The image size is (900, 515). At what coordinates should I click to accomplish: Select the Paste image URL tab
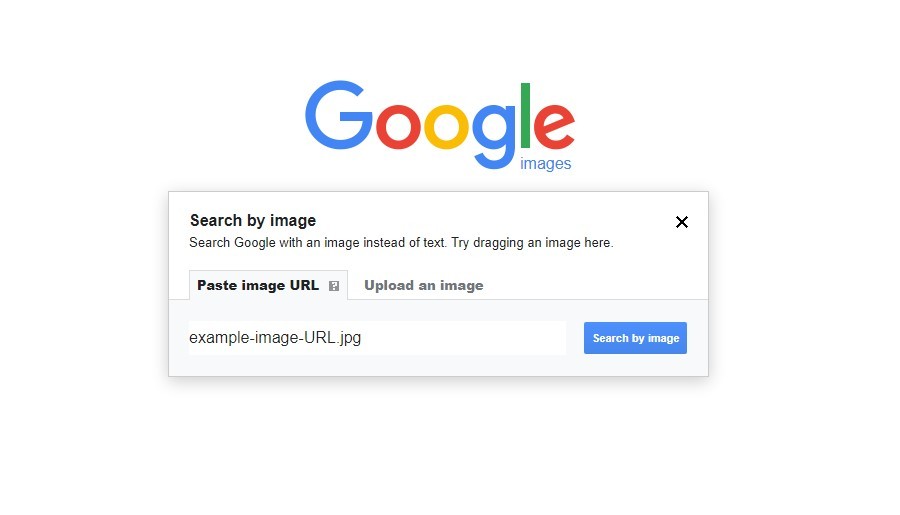click(x=258, y=285)
